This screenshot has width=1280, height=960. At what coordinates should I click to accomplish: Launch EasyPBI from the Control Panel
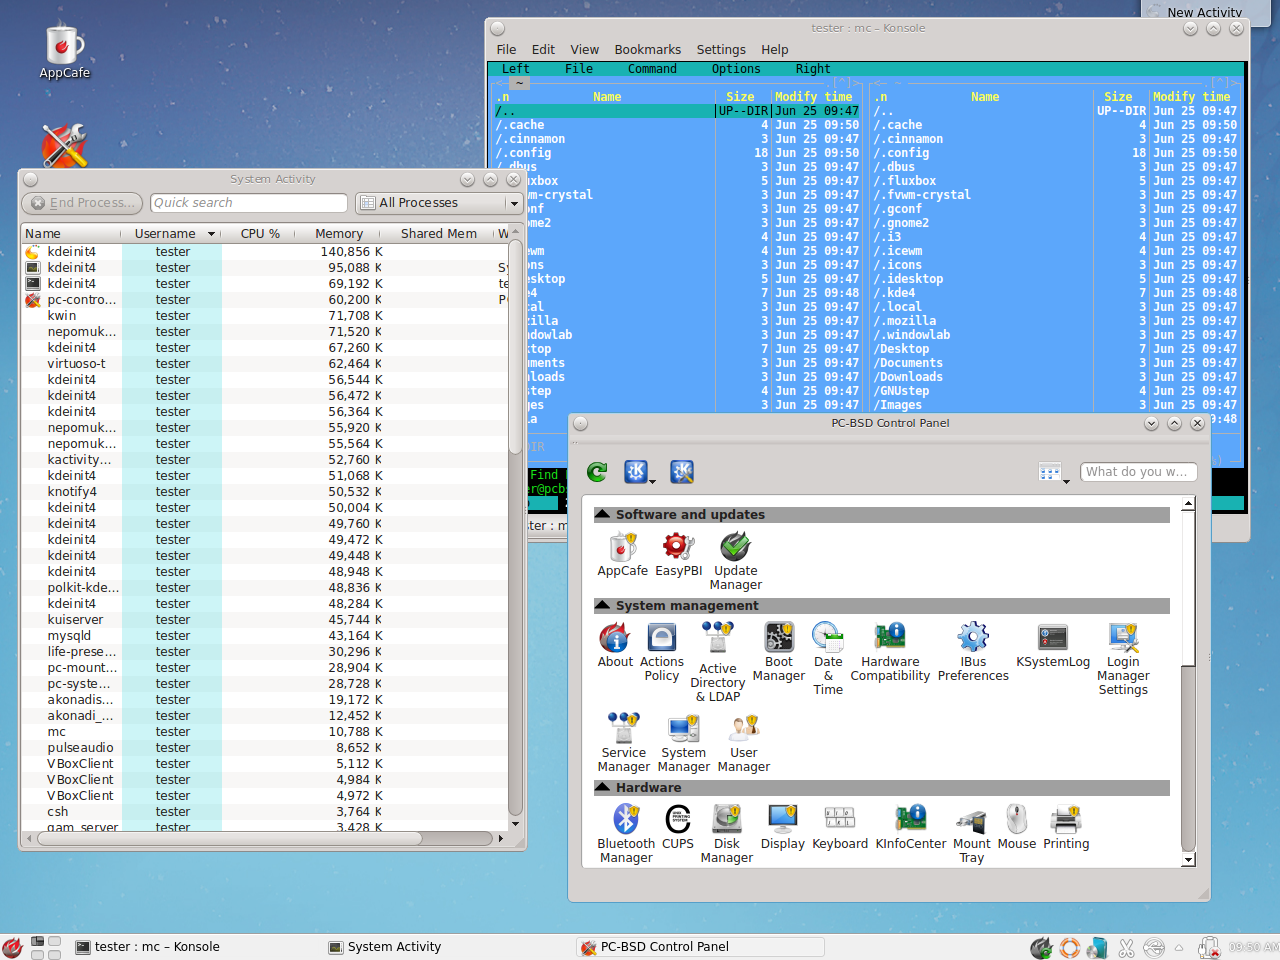(x=678, y=555)
